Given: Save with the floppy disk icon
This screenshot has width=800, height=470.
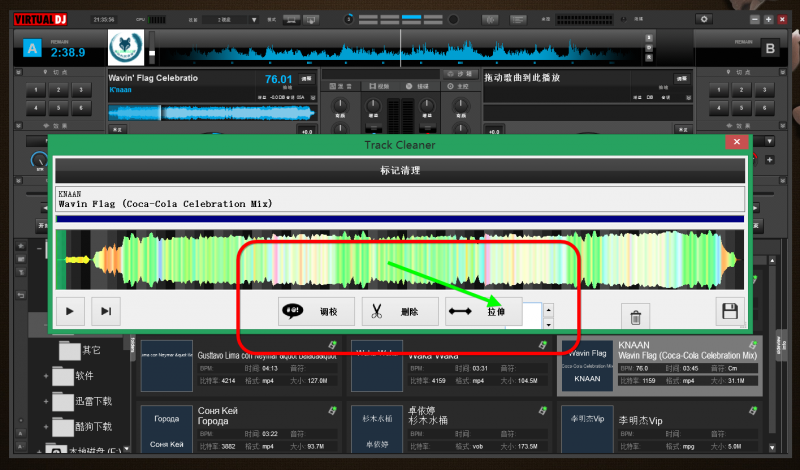Looking at the screenshot, I should pos(730,311).
